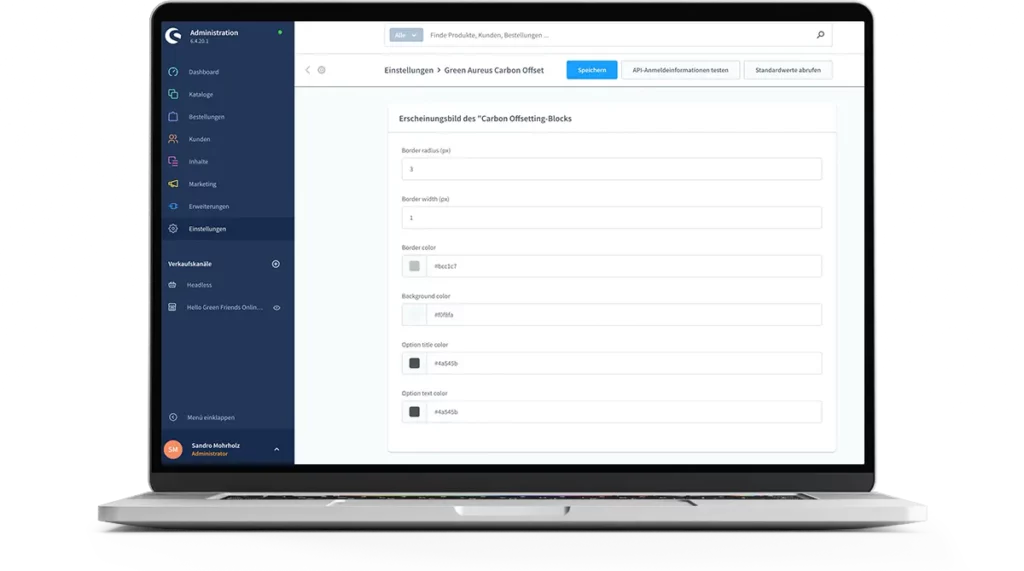Click the Kataloge icon in sidebar

coord(173,94)
